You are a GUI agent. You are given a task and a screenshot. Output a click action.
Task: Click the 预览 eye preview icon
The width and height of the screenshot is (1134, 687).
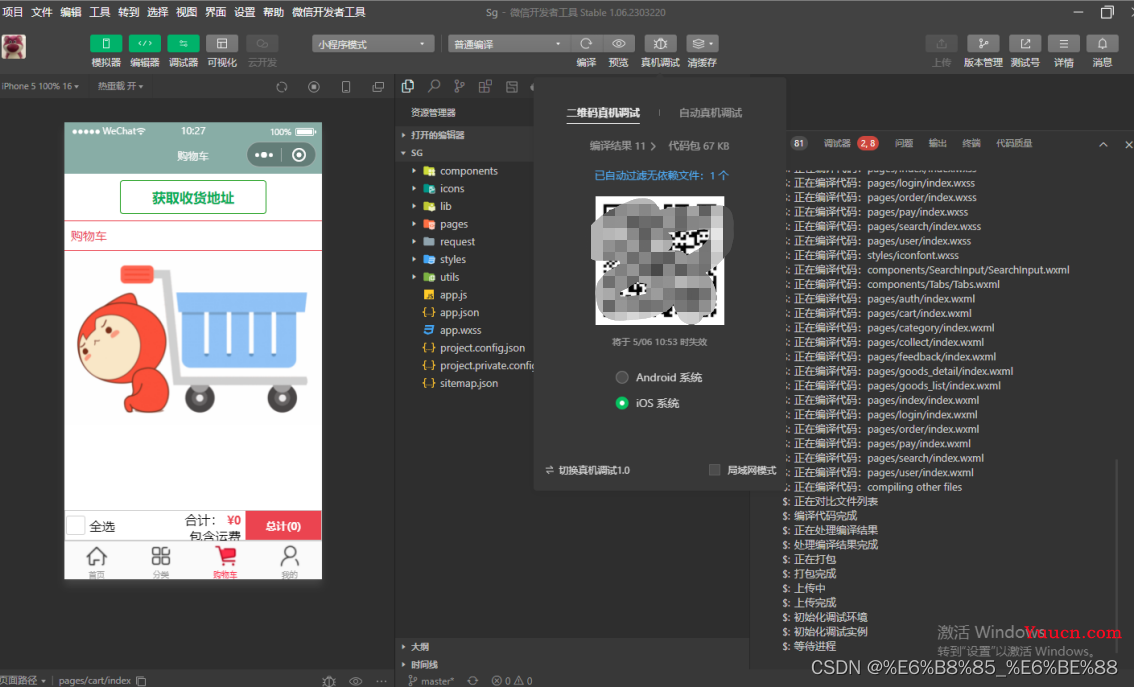point(618,44)
